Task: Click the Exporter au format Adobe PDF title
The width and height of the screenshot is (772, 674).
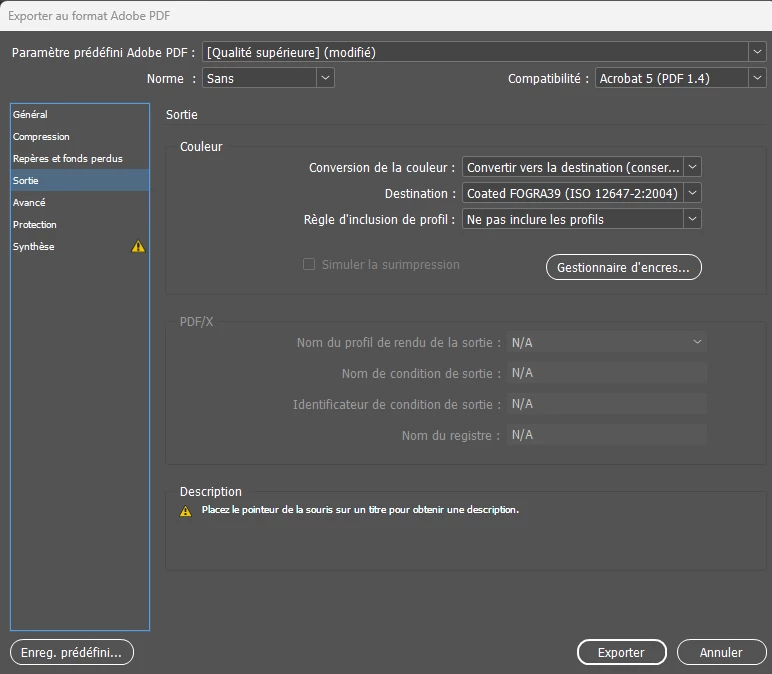Action: [89, 16]
